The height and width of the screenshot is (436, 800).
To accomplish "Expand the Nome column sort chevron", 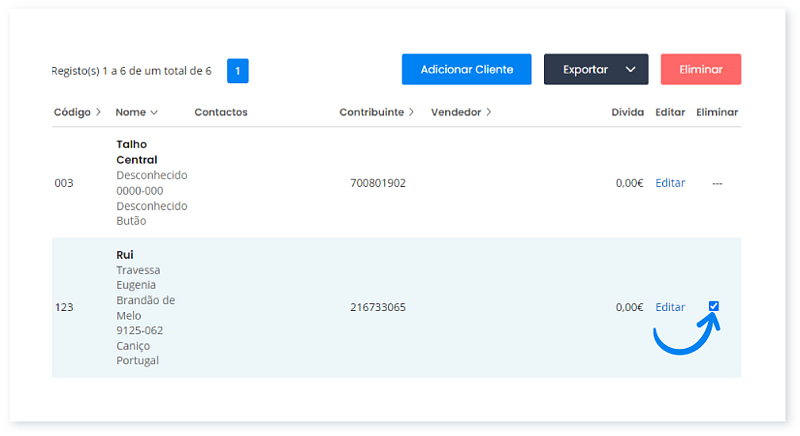I will click(154, 112).
